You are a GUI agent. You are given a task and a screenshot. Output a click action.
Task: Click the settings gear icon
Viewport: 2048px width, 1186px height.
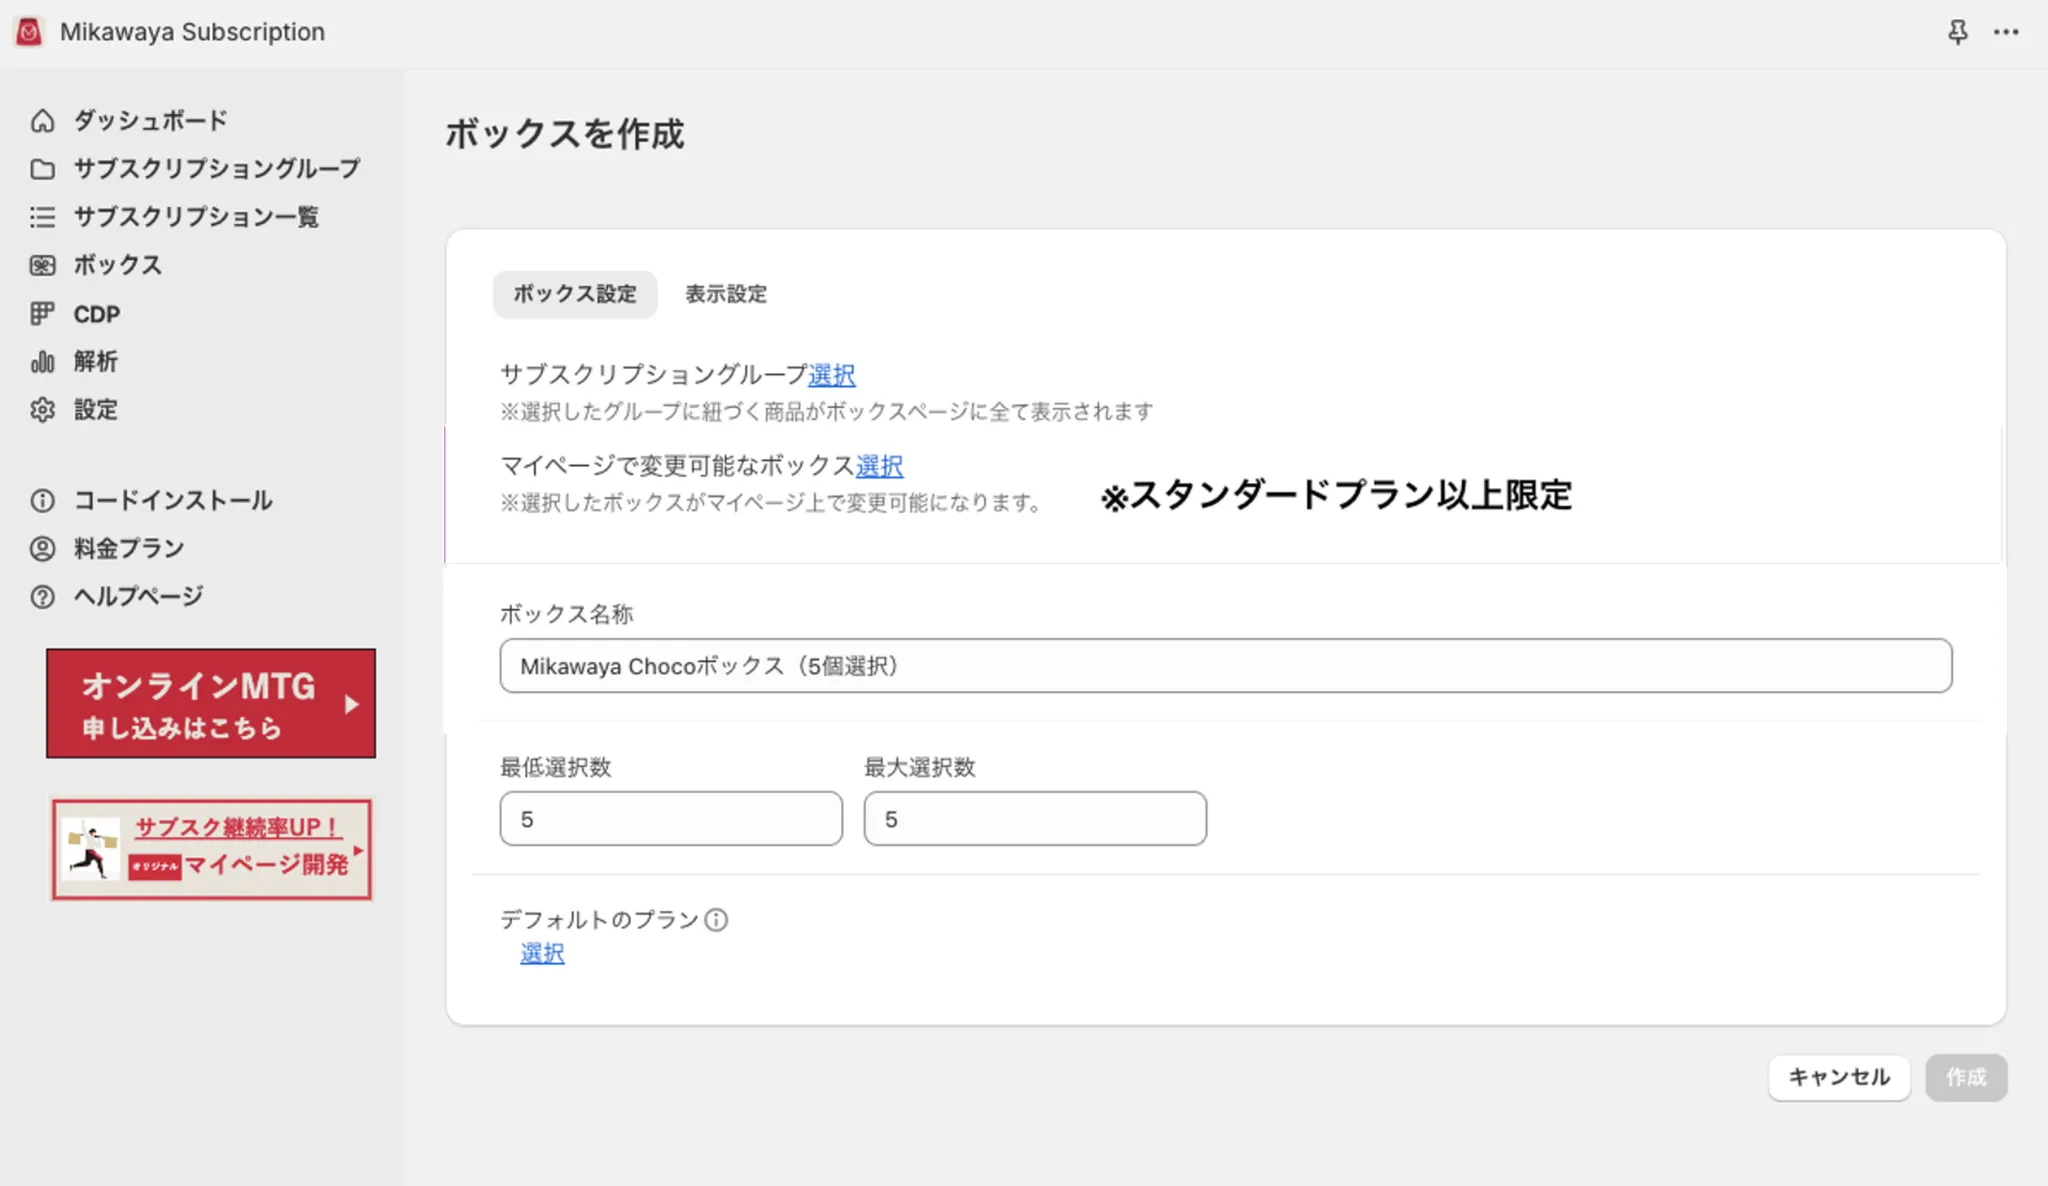point(42,410)
